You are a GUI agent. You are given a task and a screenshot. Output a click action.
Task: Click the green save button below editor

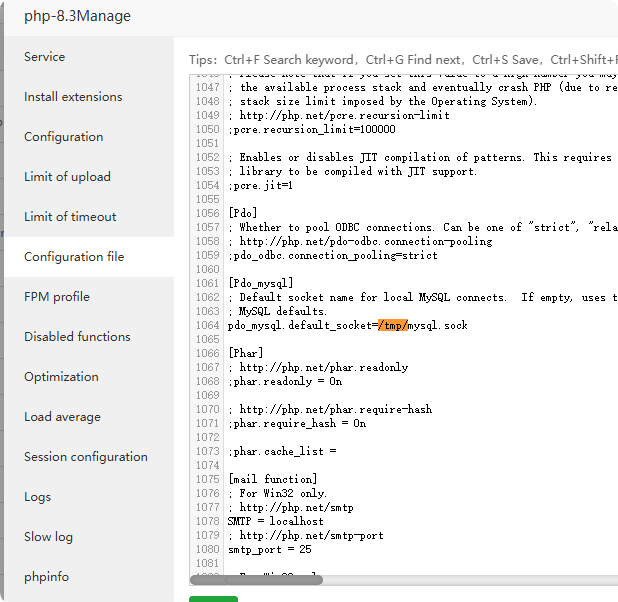tap(213, 598)
